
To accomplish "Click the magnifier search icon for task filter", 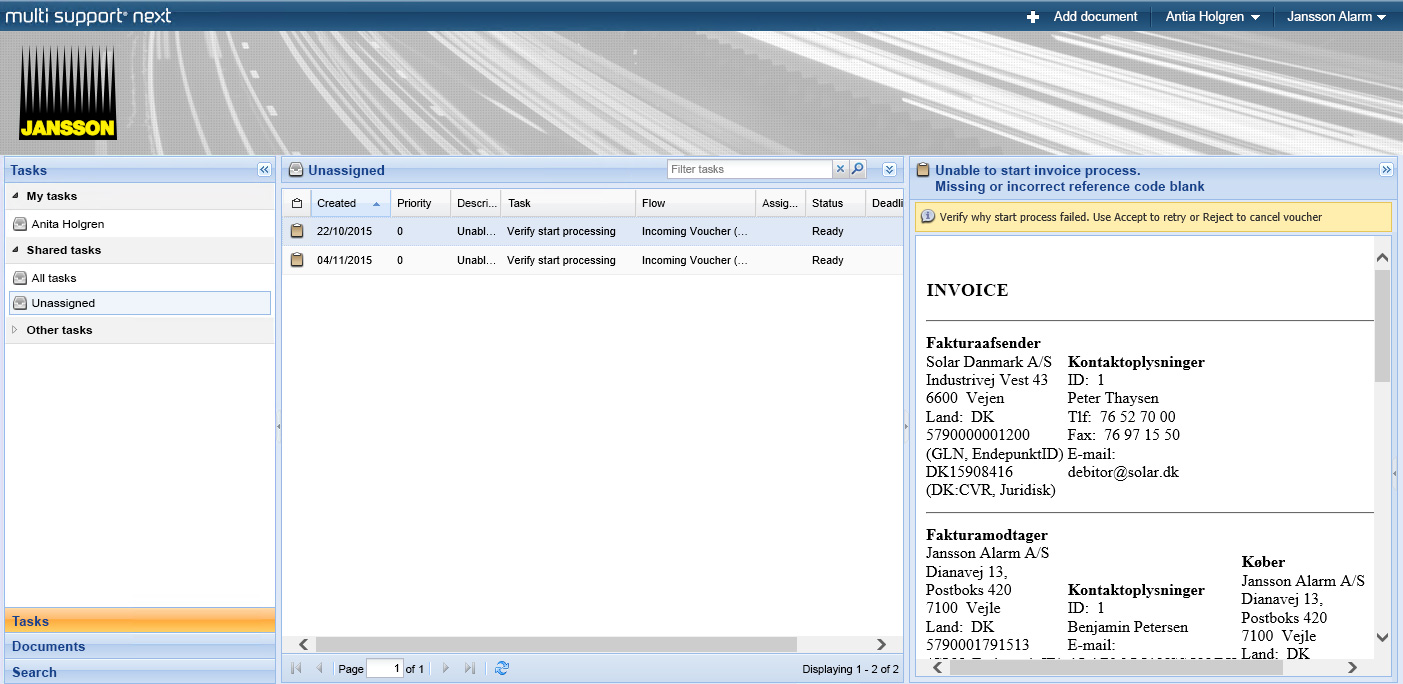I will [857, 169].
